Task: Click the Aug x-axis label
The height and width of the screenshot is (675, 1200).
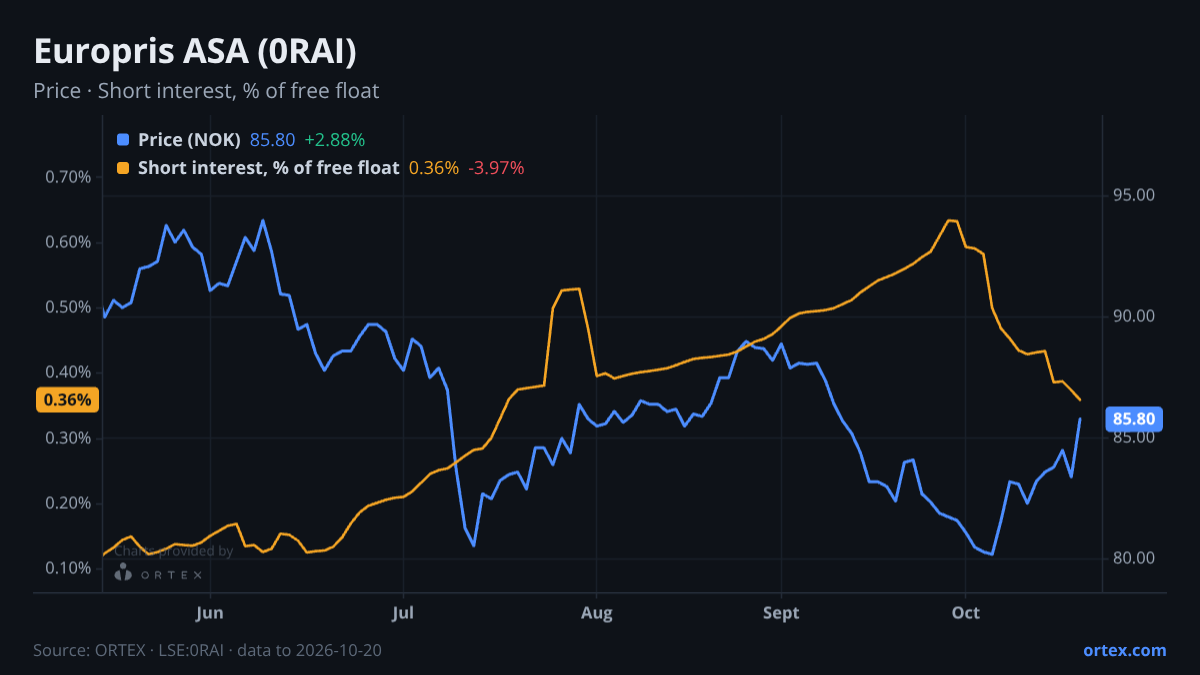Action: (x=596, y=613)
